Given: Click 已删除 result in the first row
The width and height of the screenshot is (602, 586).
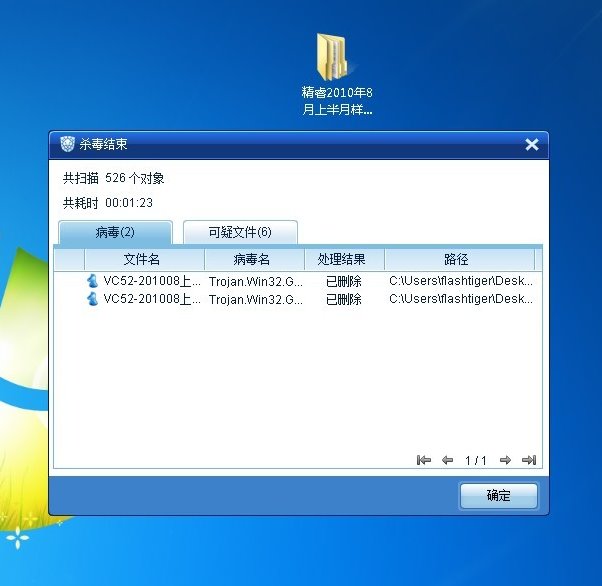Looking at the screenshot, I should tap(344, 281).
